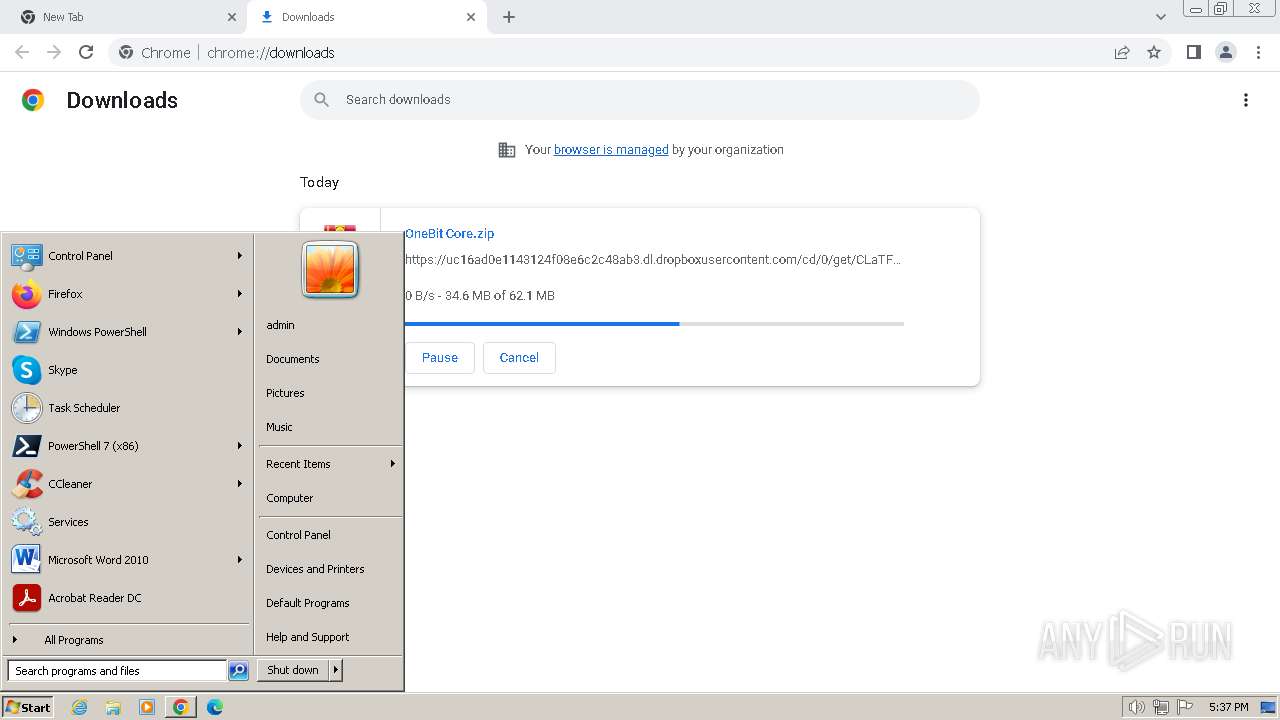
Task: Expand Control Panel submenu arrow
Action: point(240,256)
